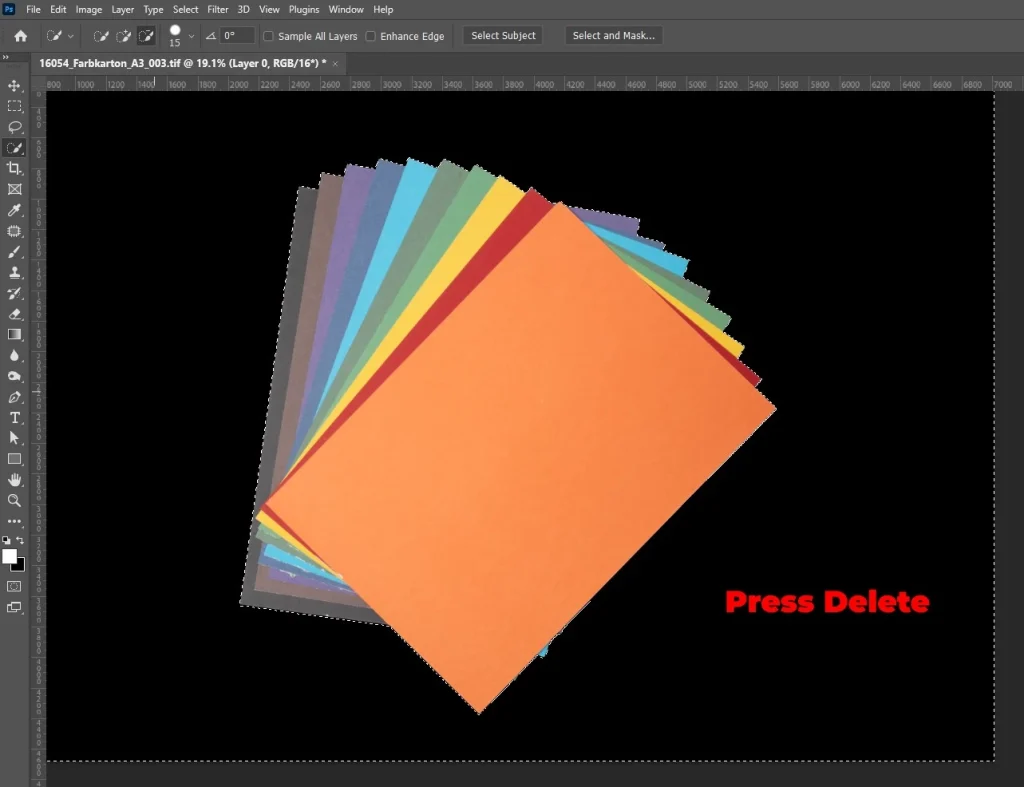
Task: Pick the Eyedropper tool
Action: coord(15,210)
